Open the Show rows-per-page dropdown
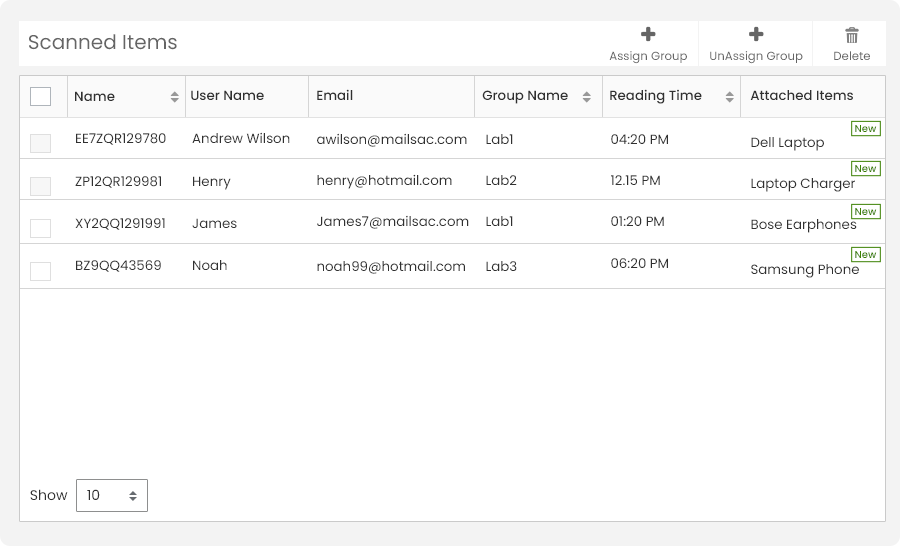900x546 pixels. click(112, 495)
